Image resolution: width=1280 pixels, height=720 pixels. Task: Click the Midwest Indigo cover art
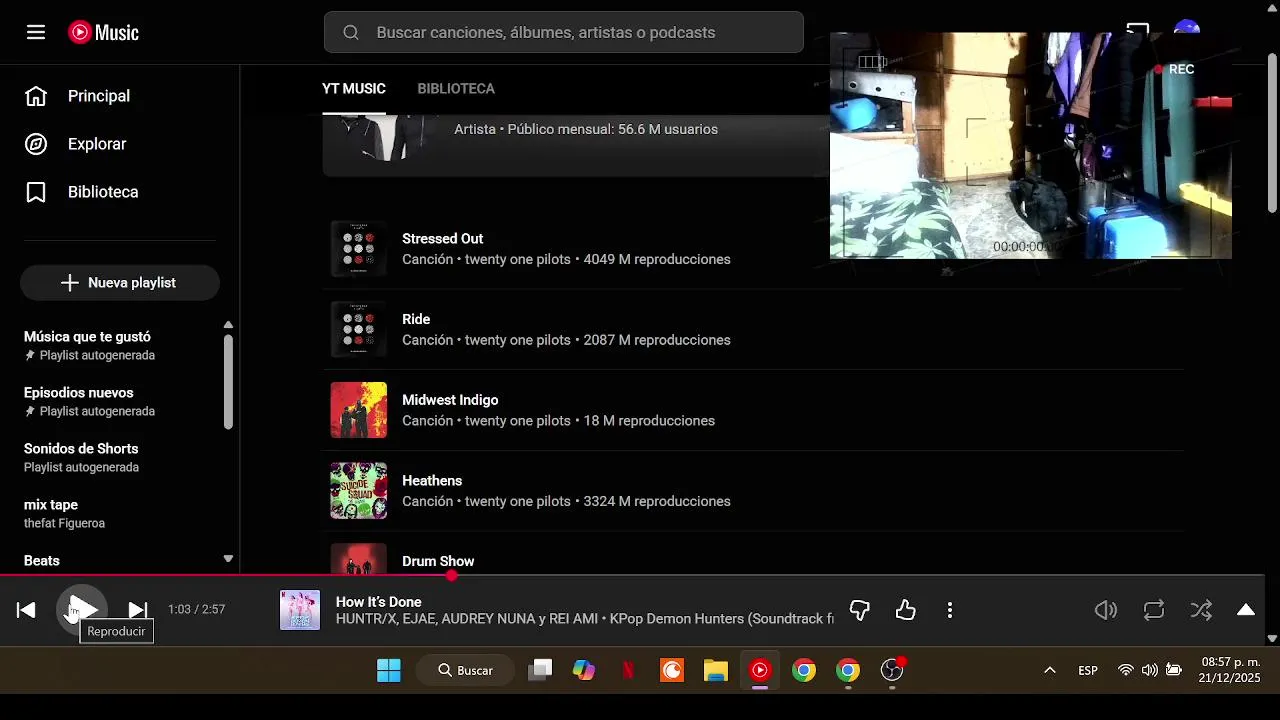click(x=359, y=410)
